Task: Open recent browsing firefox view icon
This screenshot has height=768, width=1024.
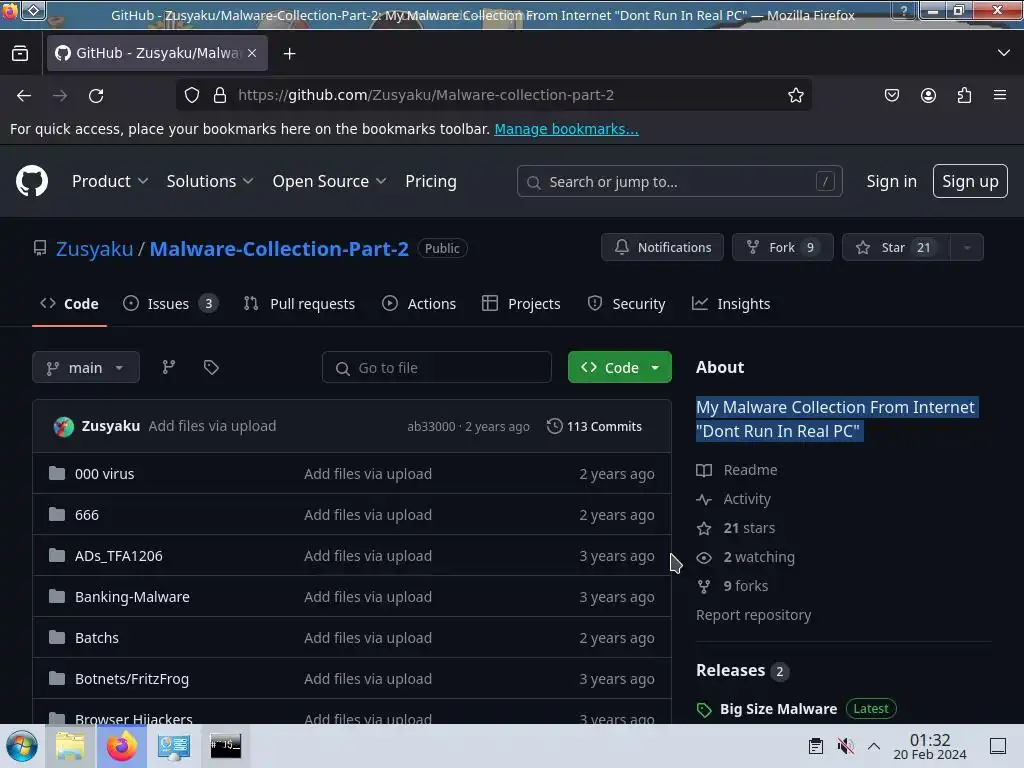Action: (20, 54)
